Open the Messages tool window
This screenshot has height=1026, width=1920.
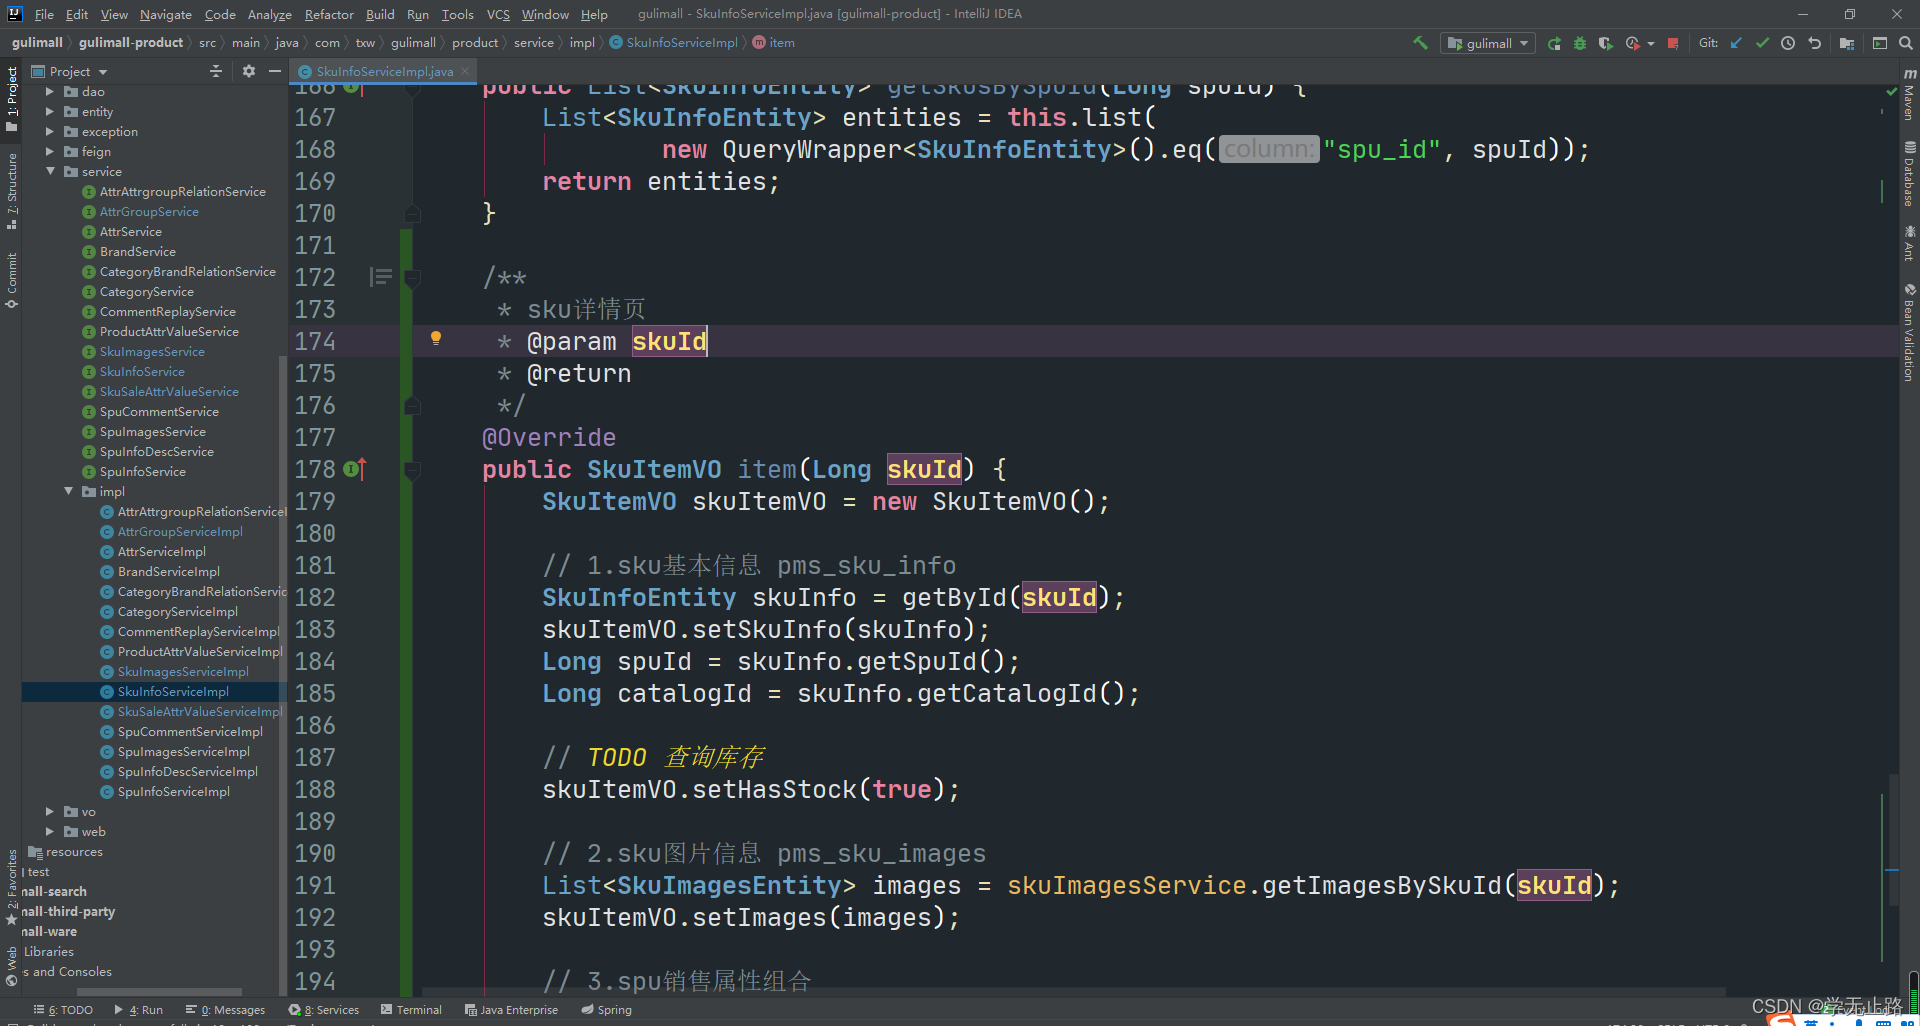226,1010
